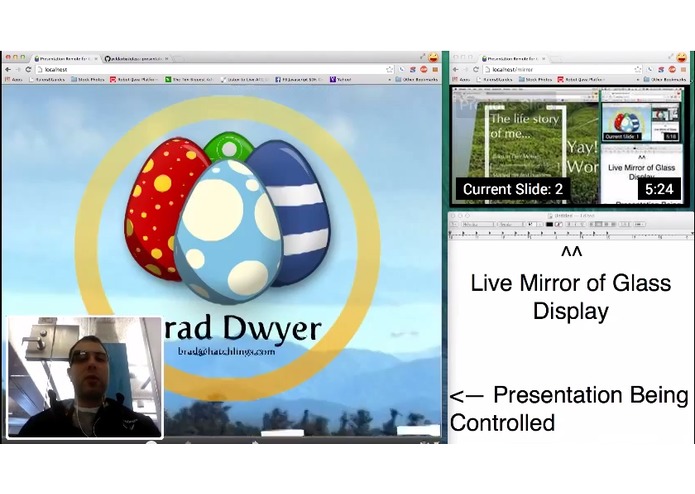Click the smiley face icon in mirror browser

pyautogui.click(x=682, y=57)
